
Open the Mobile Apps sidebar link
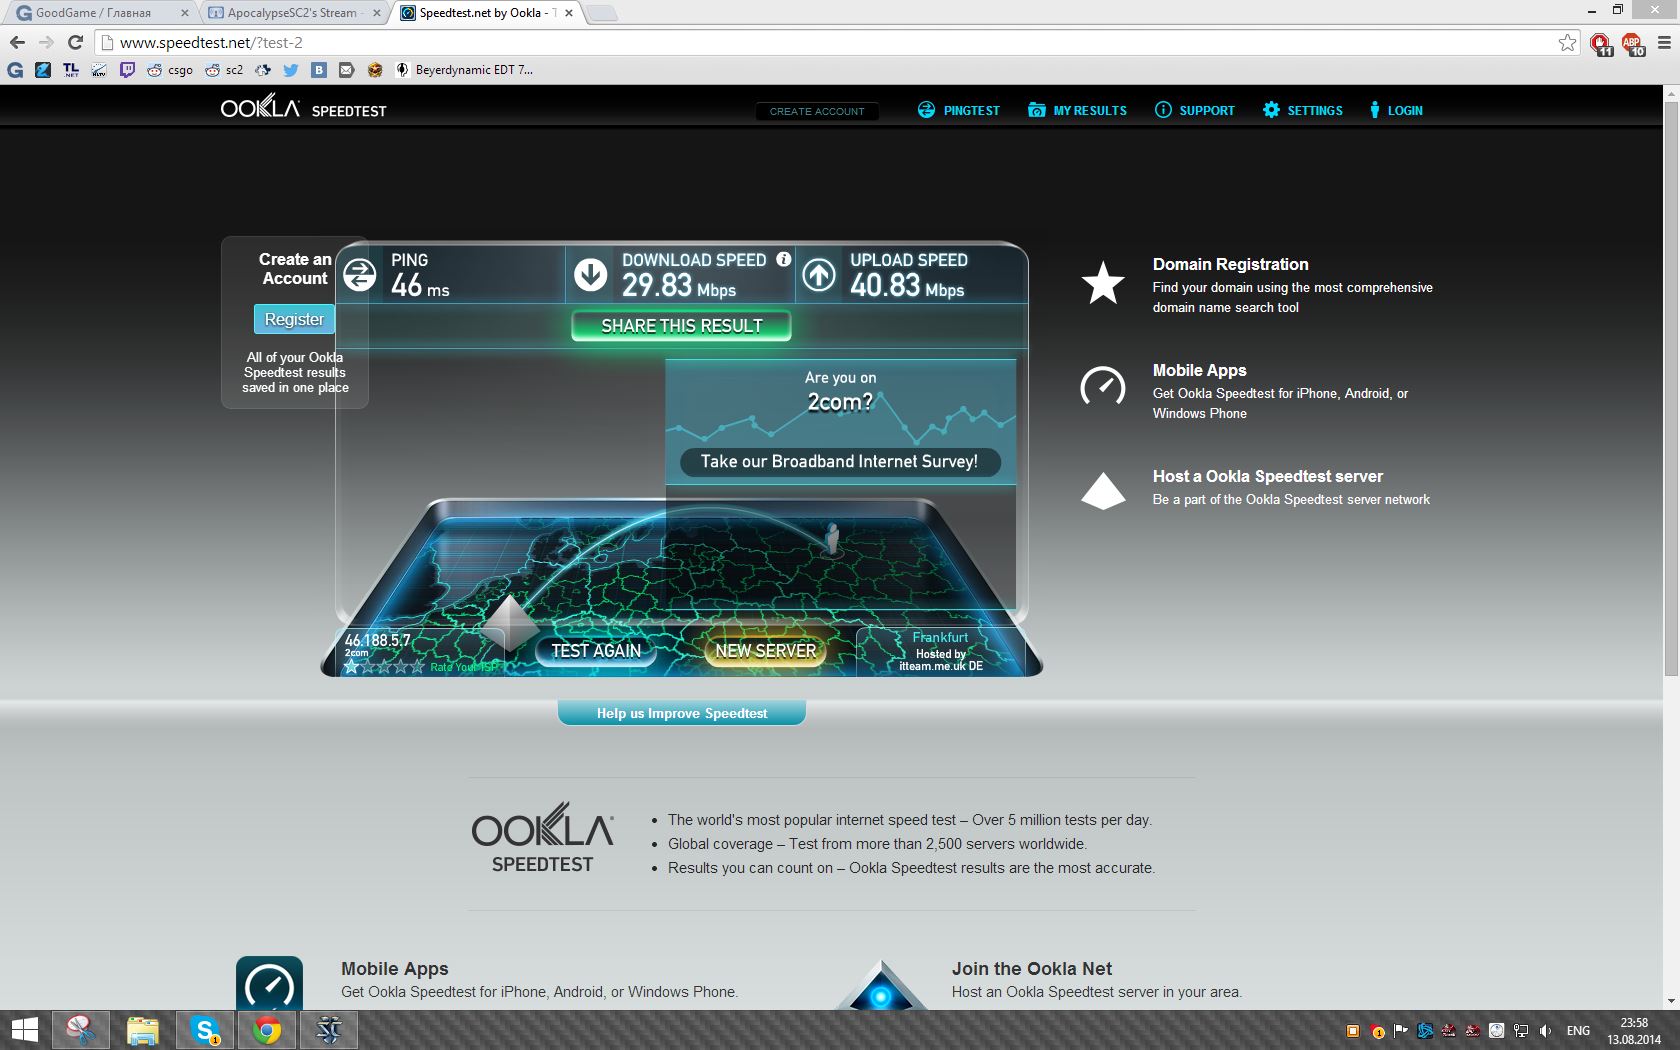point(1199,370)
